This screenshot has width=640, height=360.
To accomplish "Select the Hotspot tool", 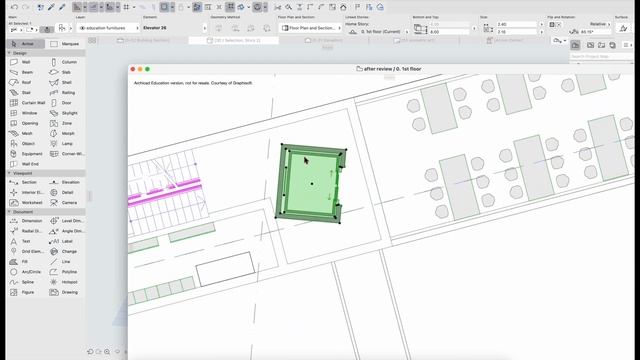I will (x=66, y=282).
